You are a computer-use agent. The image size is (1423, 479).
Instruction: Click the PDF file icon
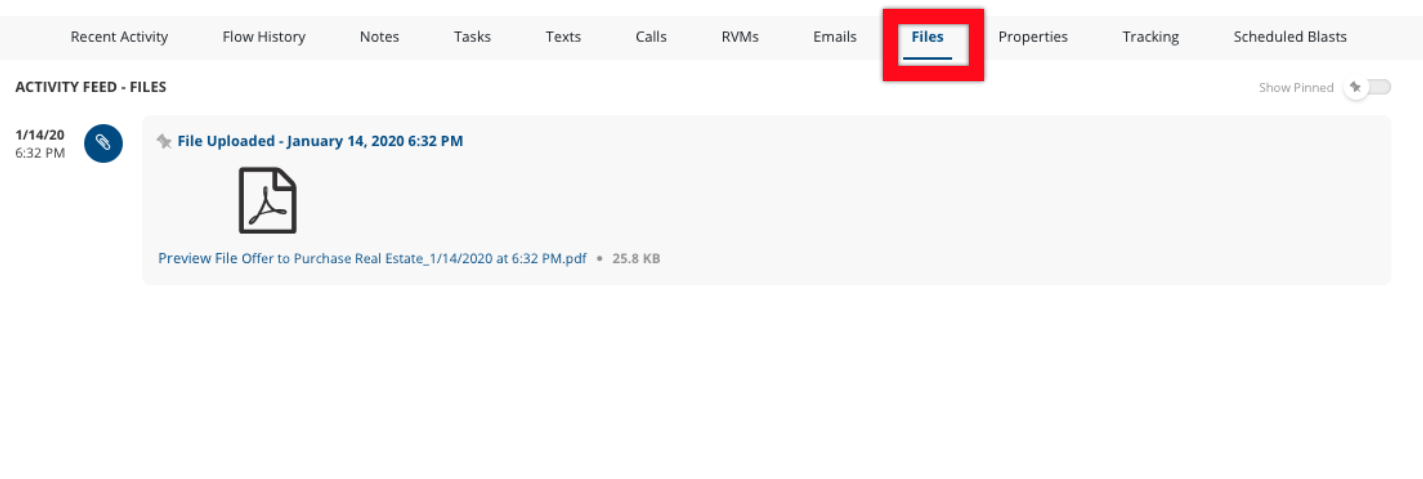point(267,200)
